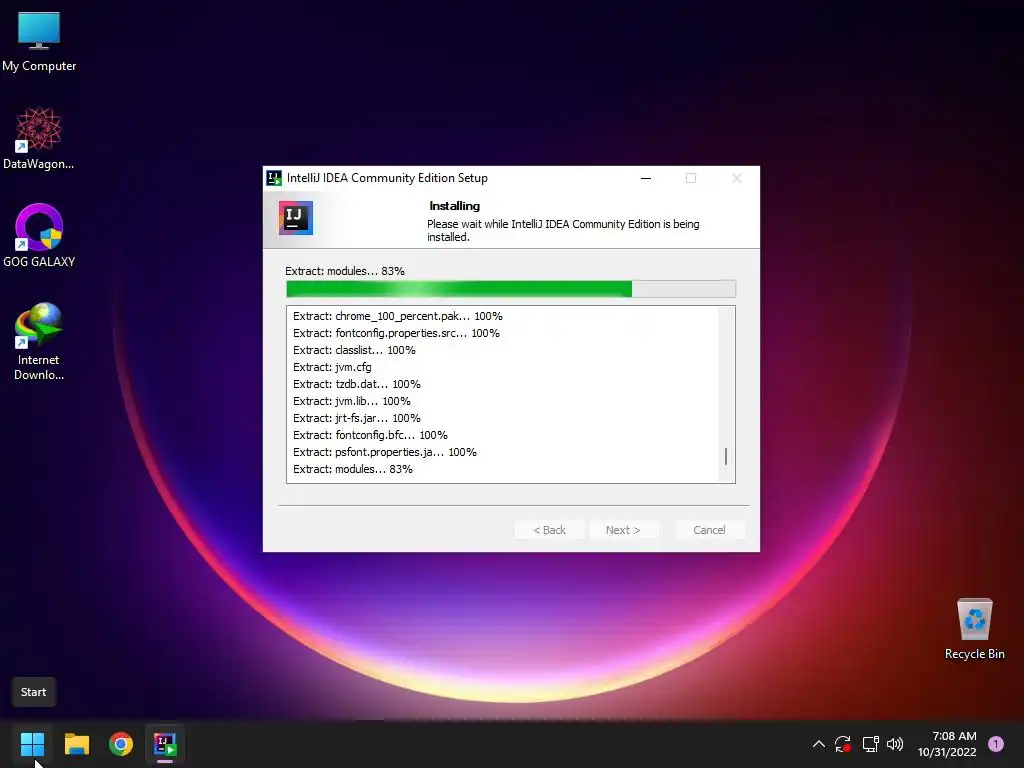Click the 'Extract: jvm.cfg' log line
The image size is (1024, 768).
pos(332,367)
